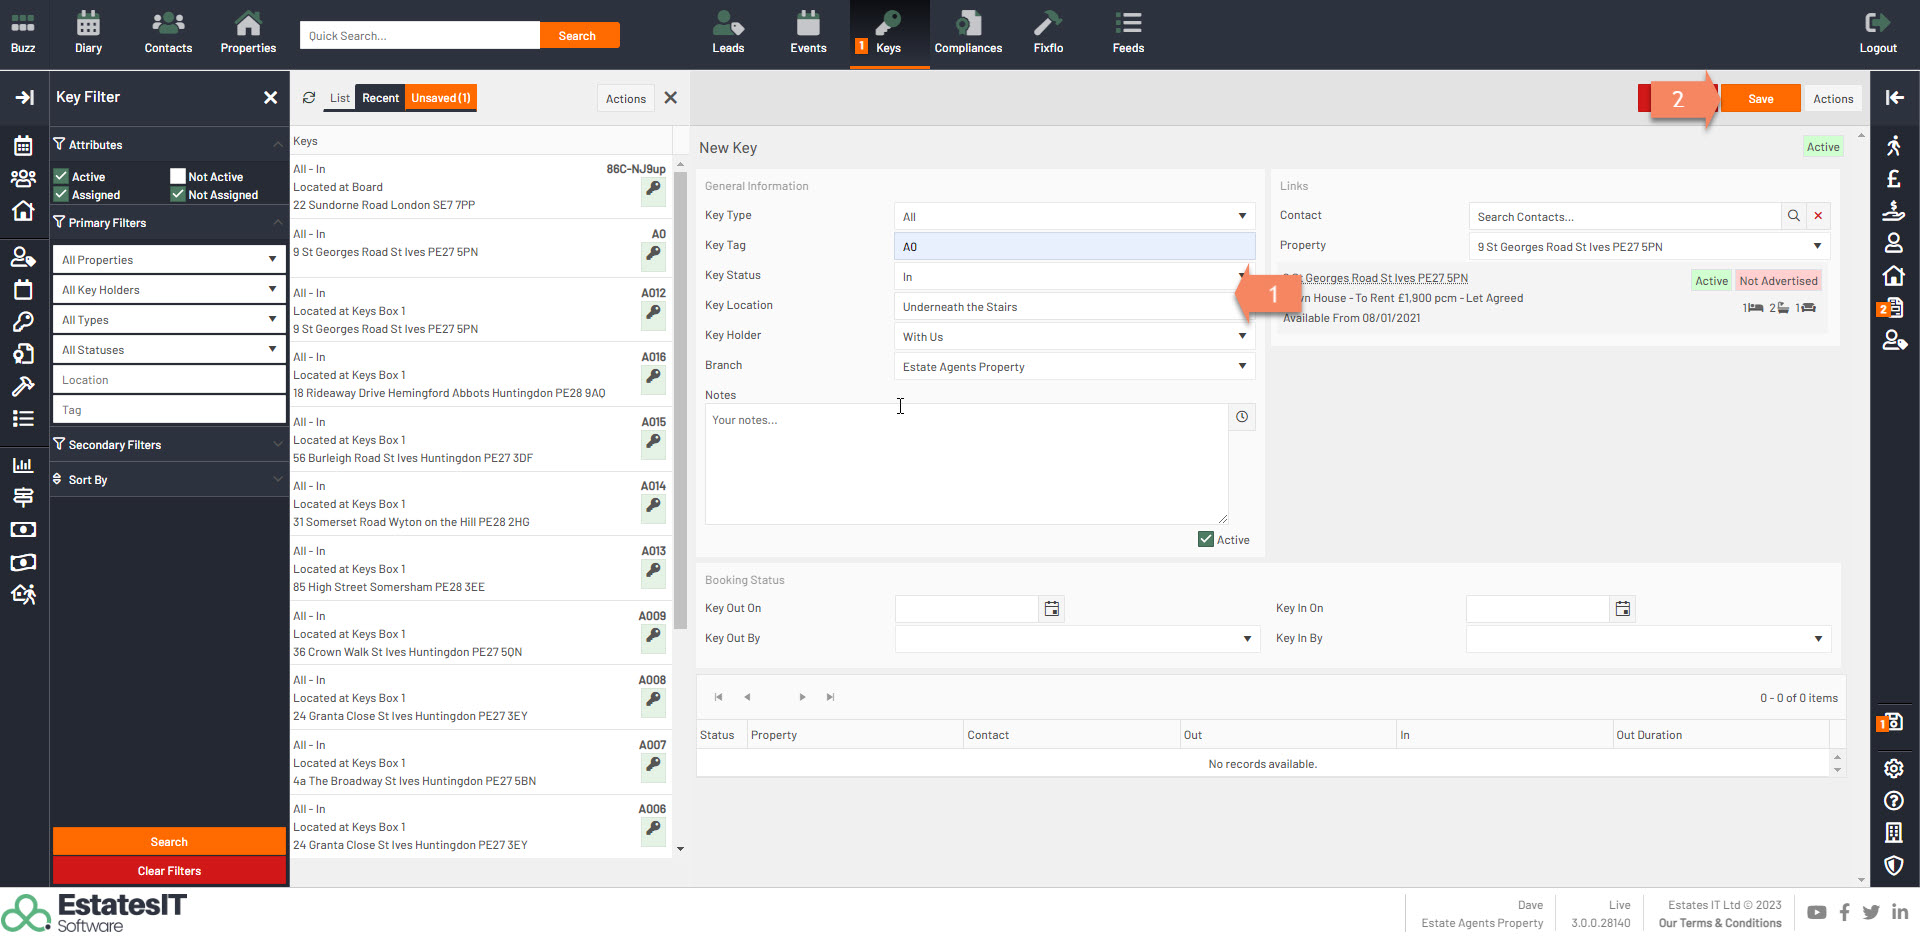Viewport: 1920px width, 937px height.
Task: Click into the Notes text area
Action: click(965, 465)
